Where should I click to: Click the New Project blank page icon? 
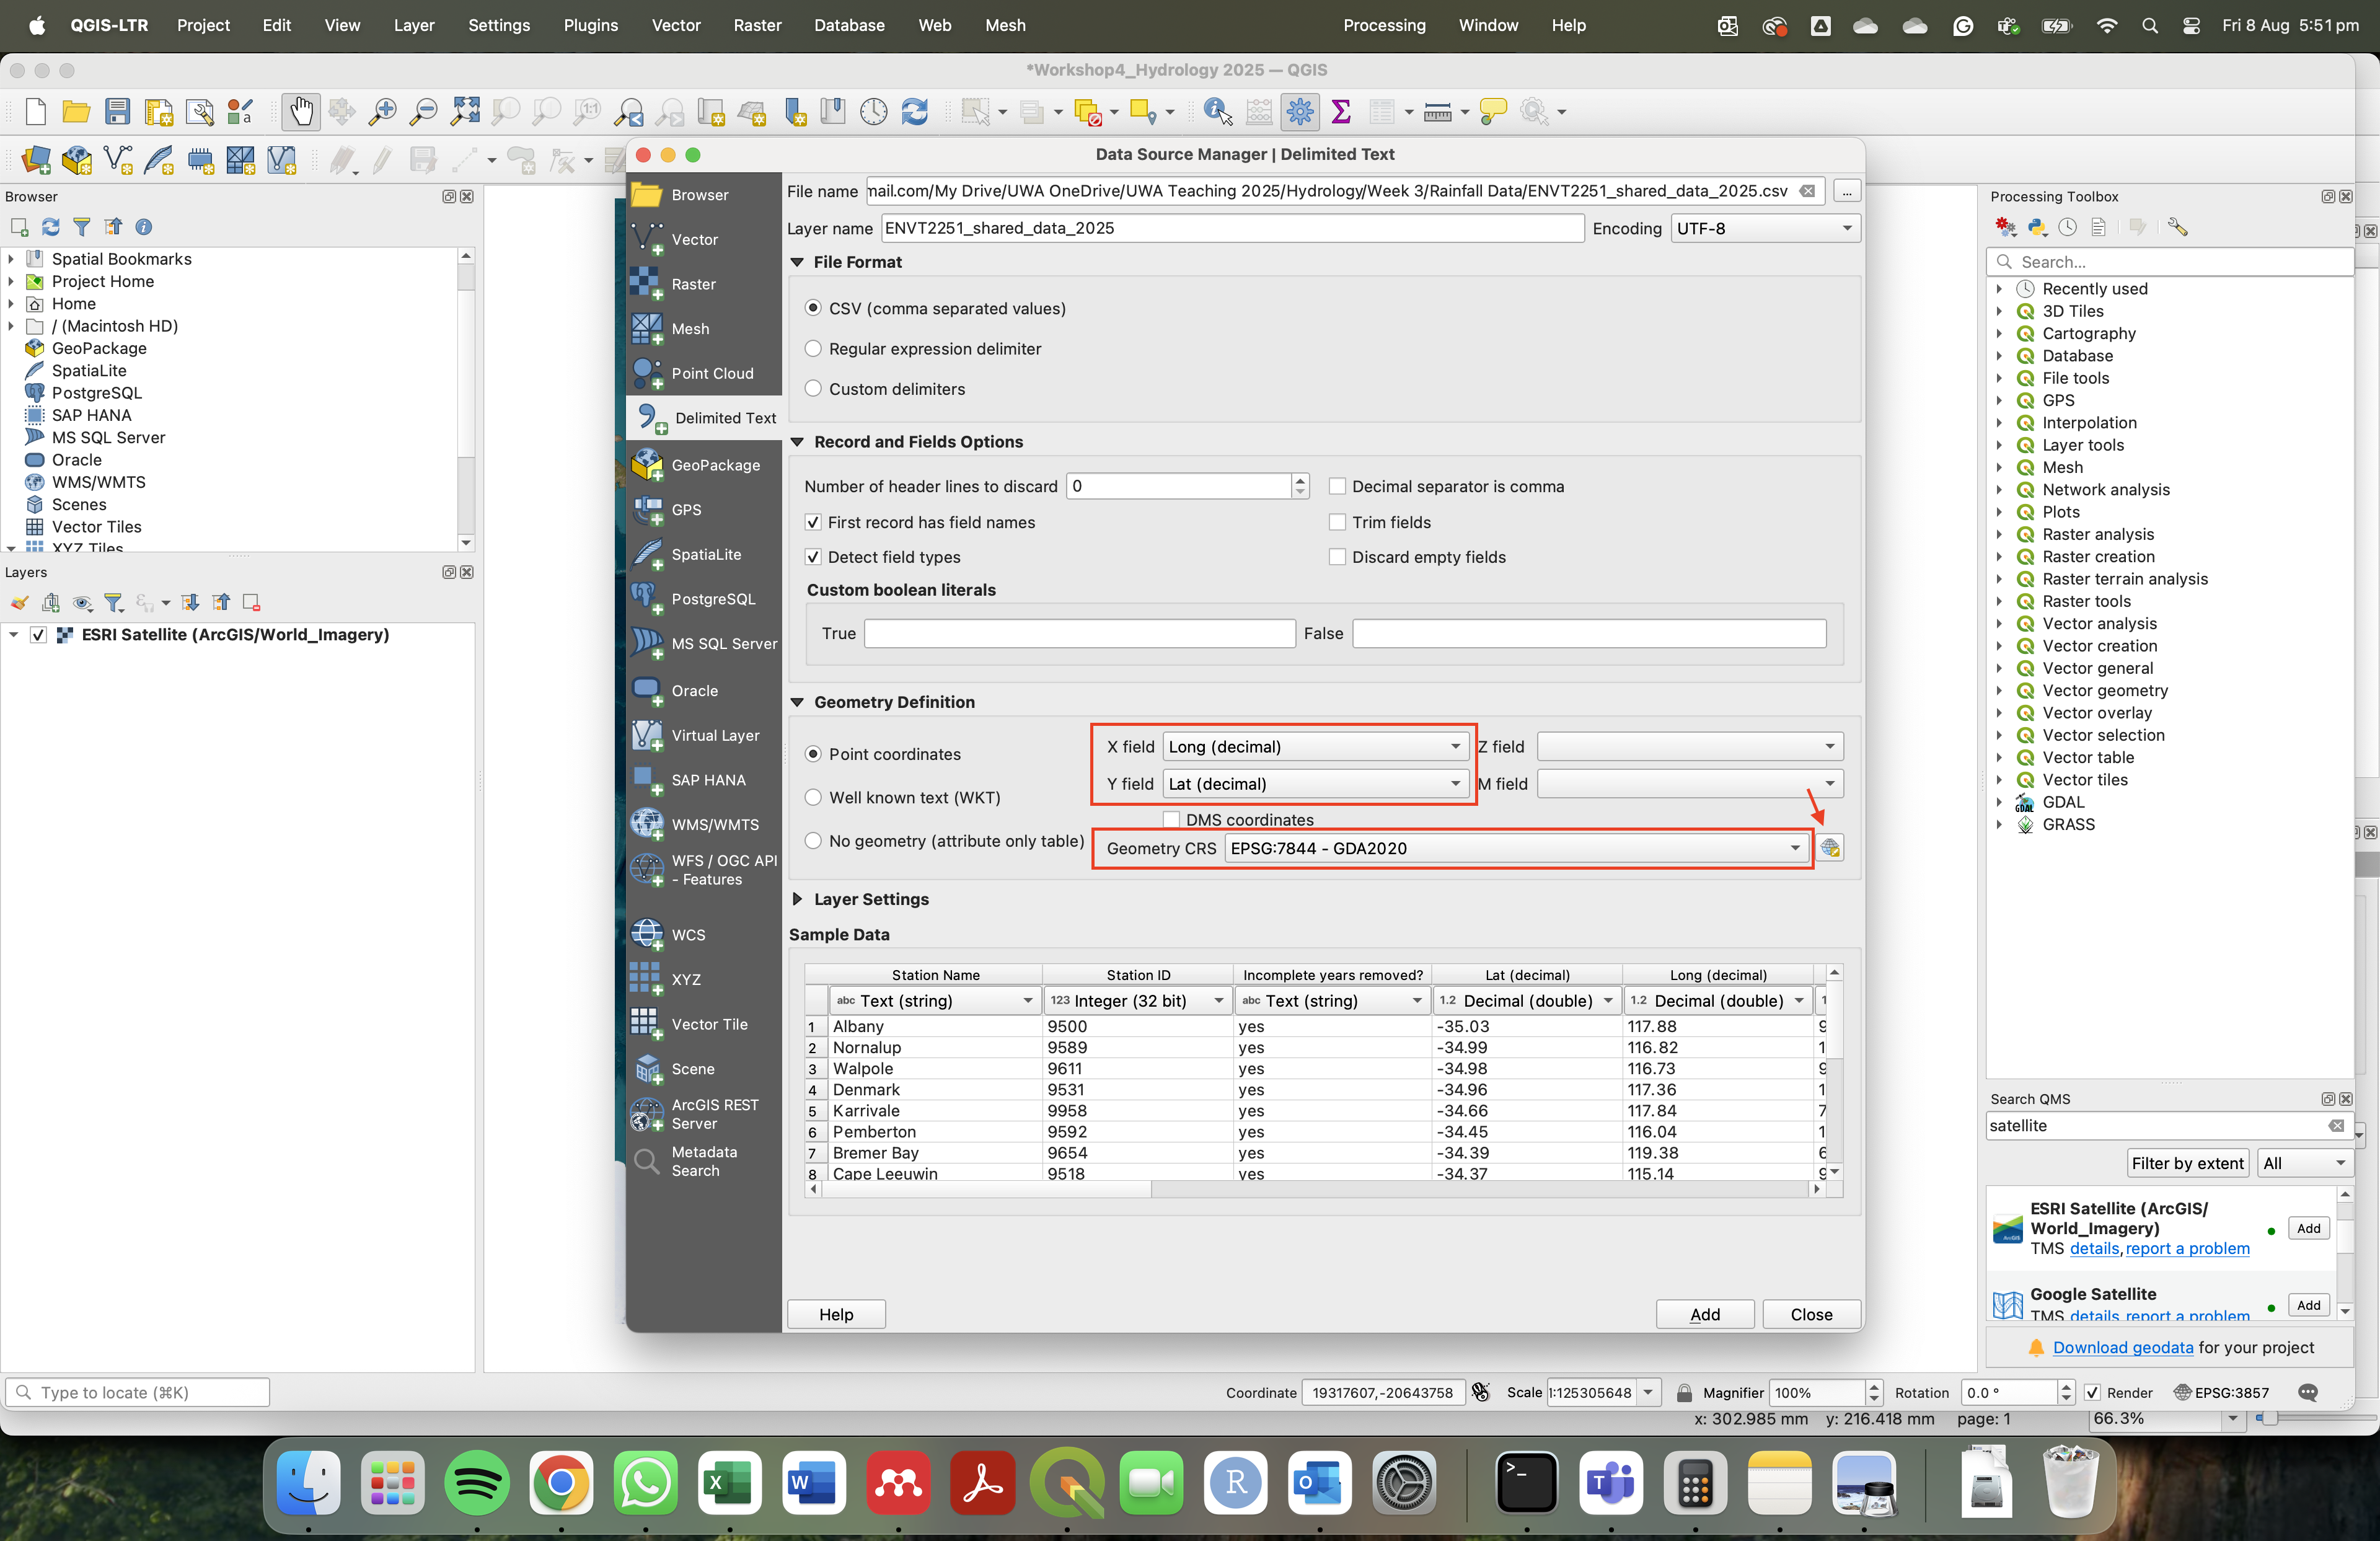coord(35,112)
